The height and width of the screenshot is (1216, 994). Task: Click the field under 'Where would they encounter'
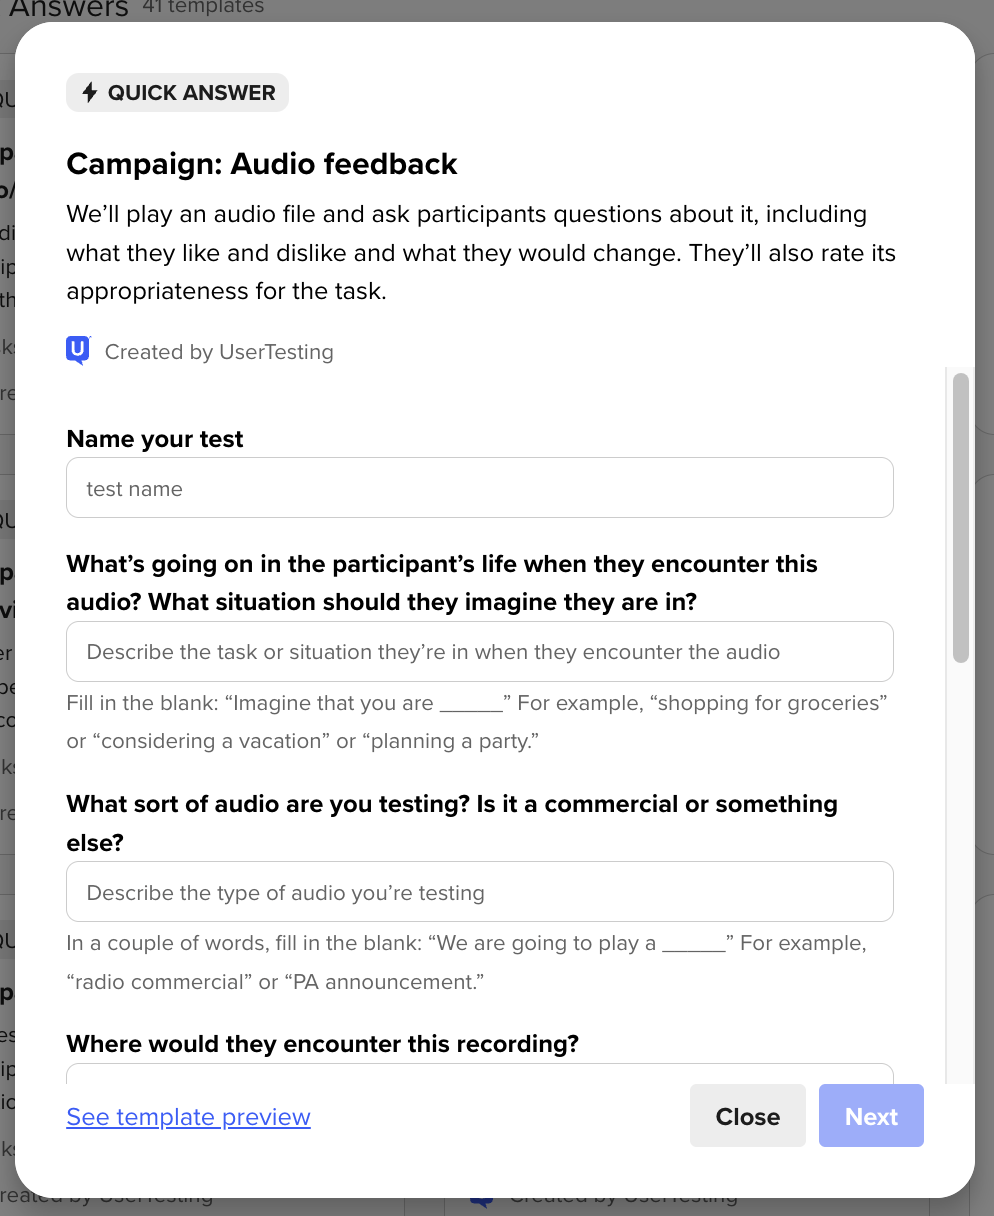tap(479, 1074)
